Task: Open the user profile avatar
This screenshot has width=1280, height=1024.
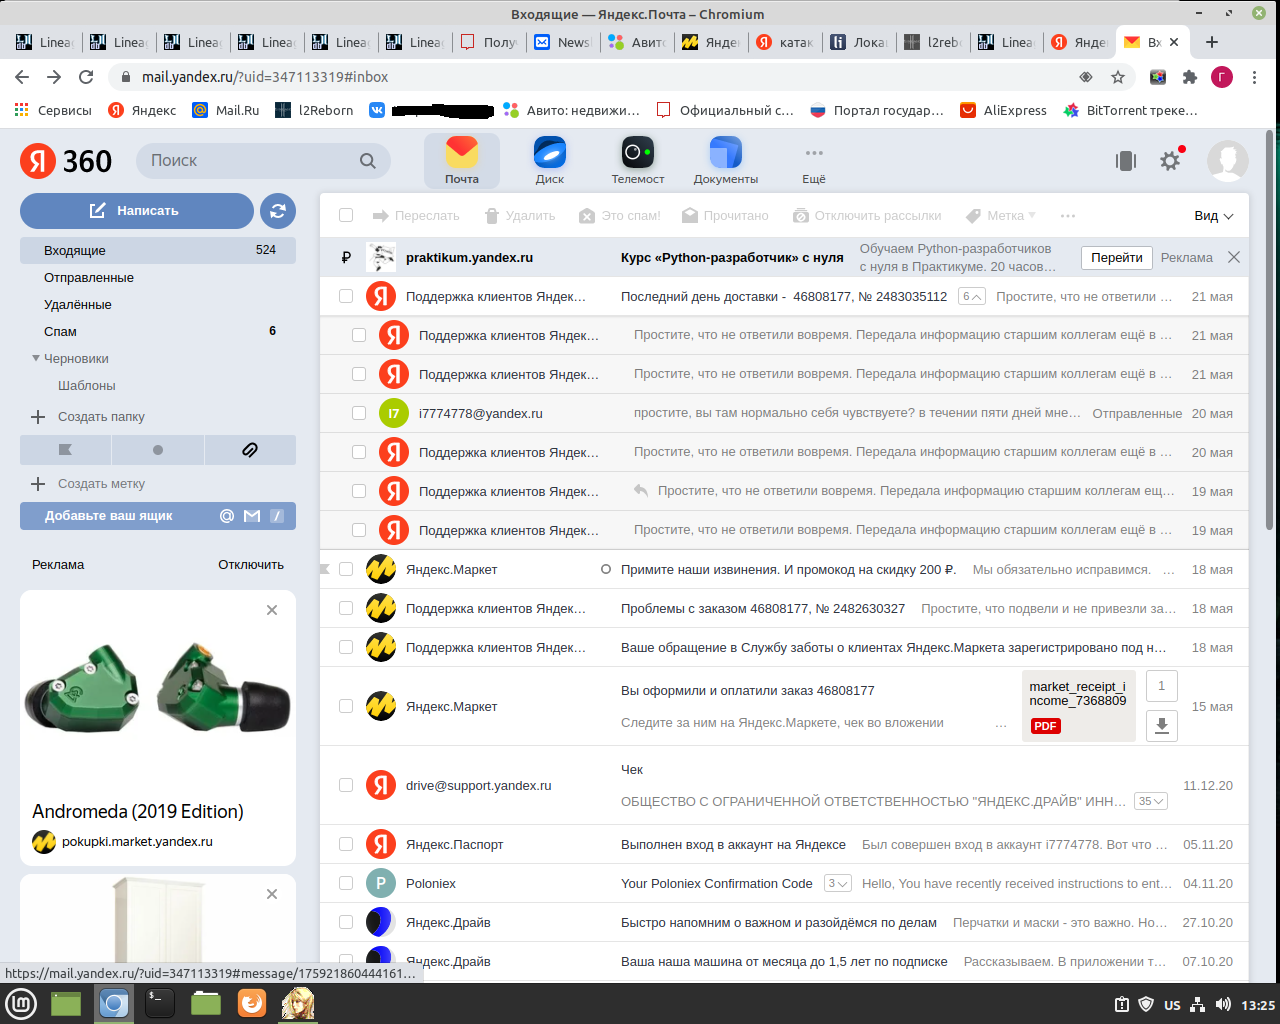Action: click(1228, 161)
